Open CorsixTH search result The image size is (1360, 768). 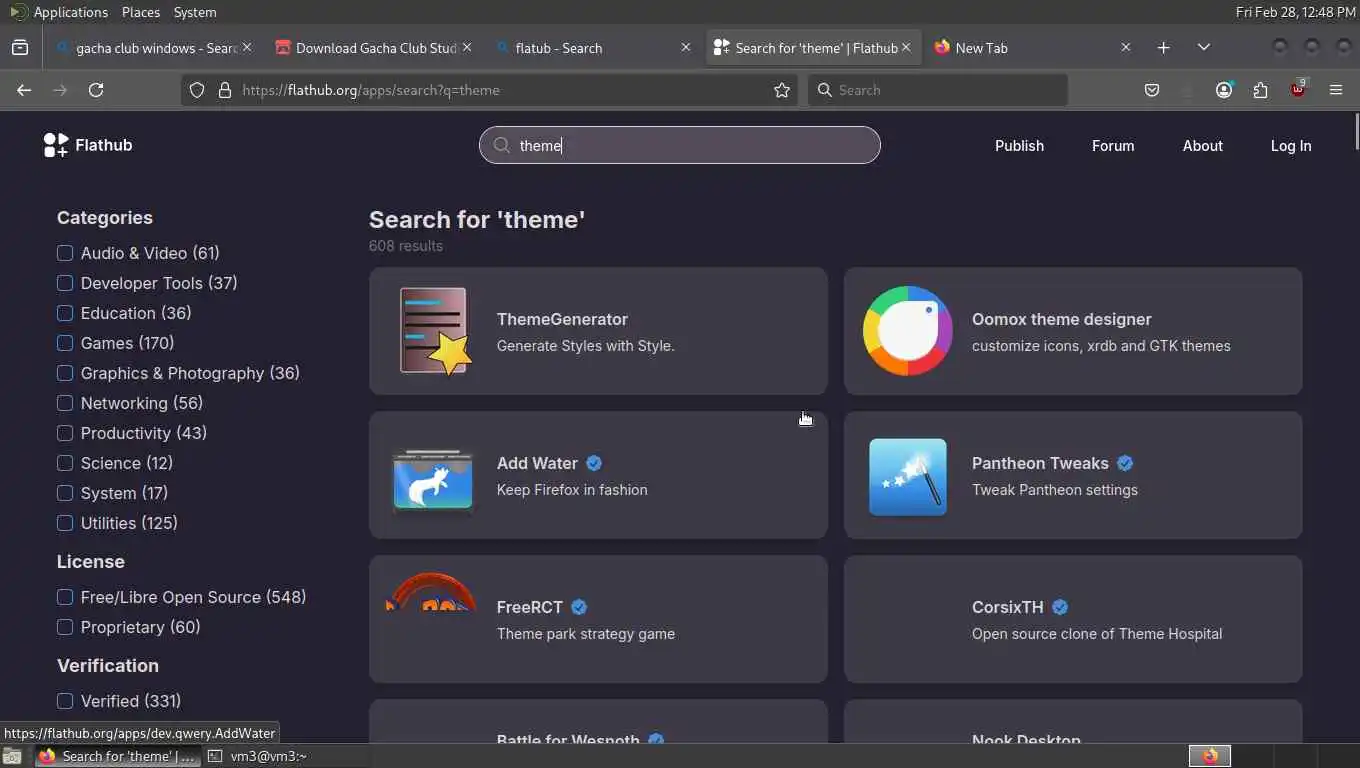pos(1073,619)
